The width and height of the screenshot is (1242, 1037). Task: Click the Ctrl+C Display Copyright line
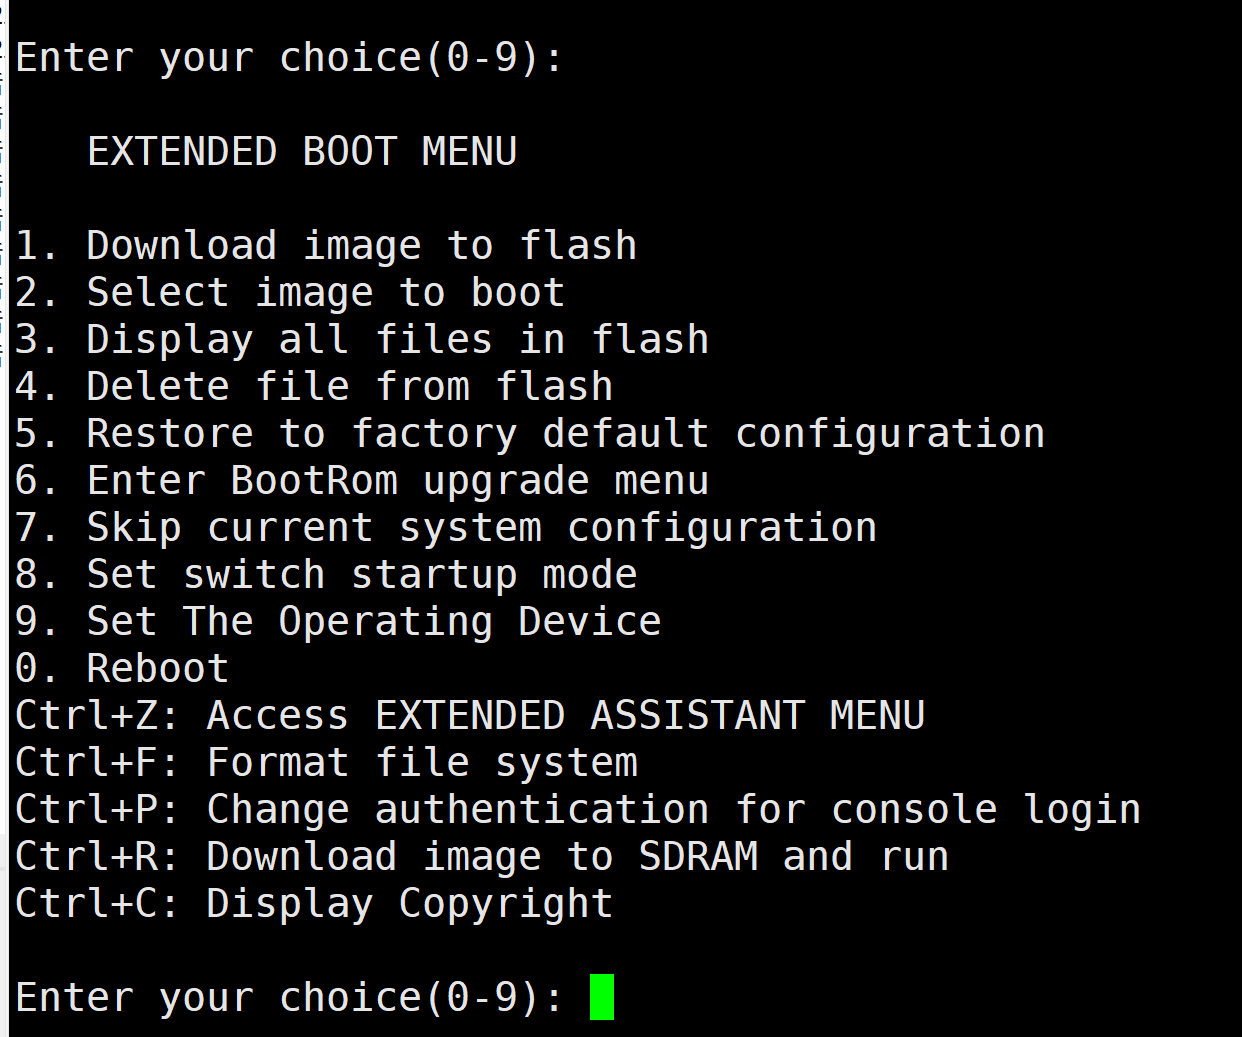[314, 904]
